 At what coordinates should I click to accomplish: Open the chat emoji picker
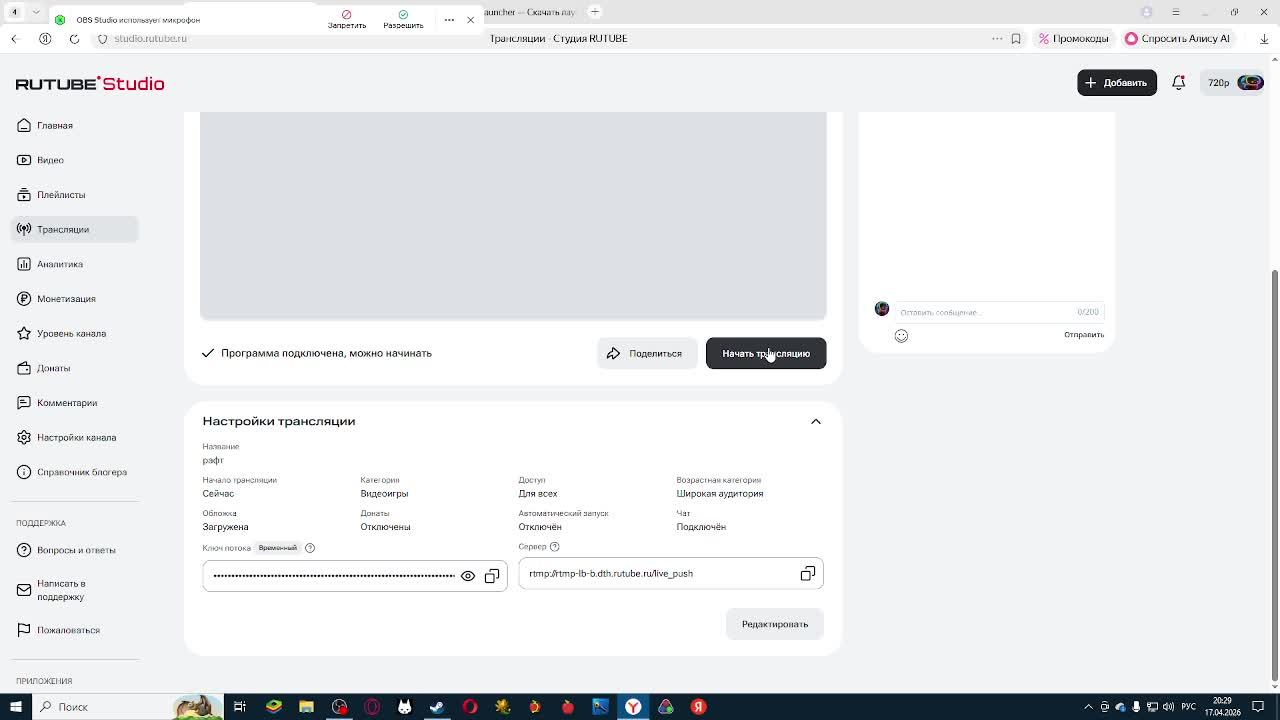[x=901, y=336]
